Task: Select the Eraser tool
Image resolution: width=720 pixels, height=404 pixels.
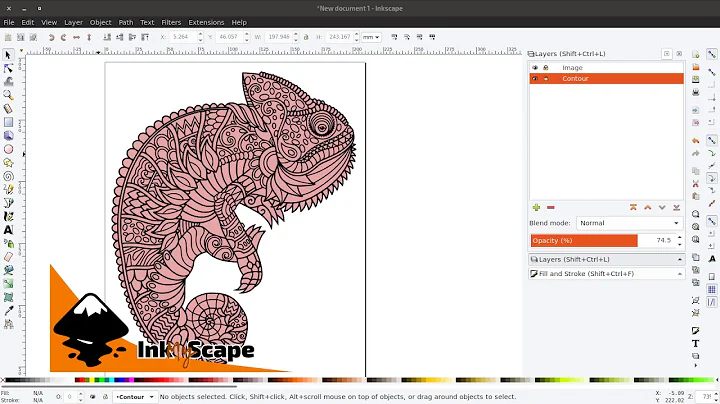Action: (8, 257)
